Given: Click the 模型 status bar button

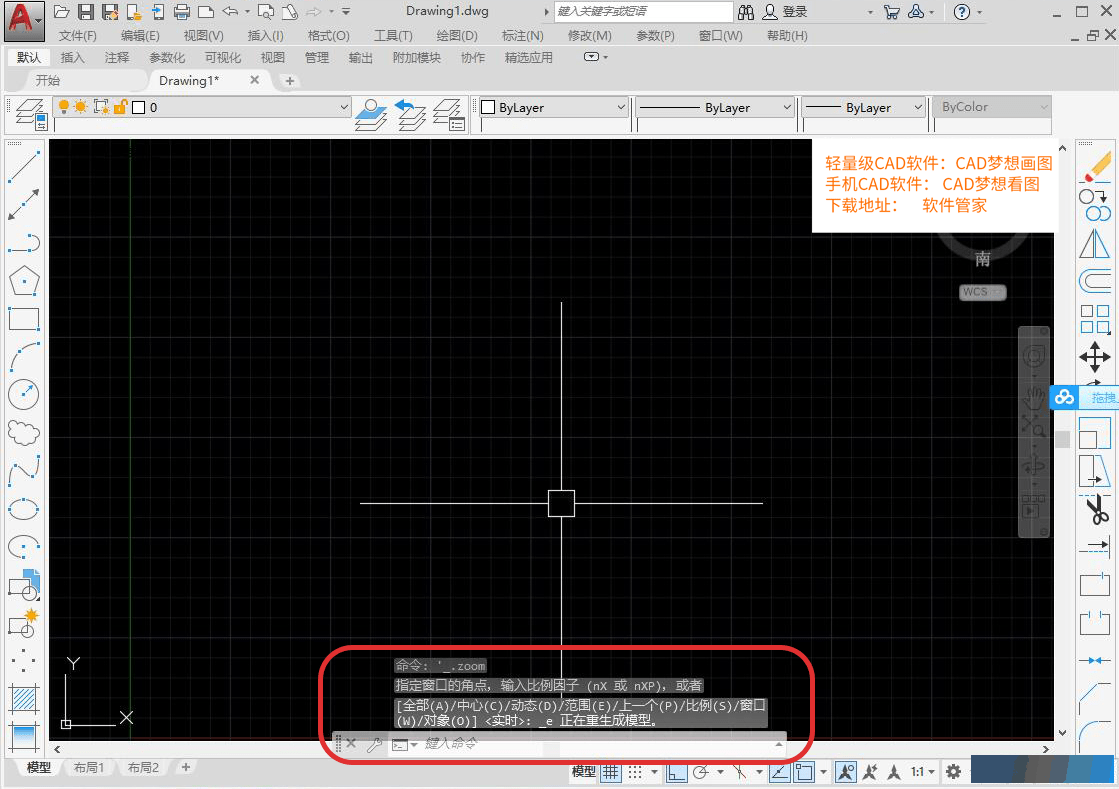Looking at the screenshot, I should tap(584, 772).
